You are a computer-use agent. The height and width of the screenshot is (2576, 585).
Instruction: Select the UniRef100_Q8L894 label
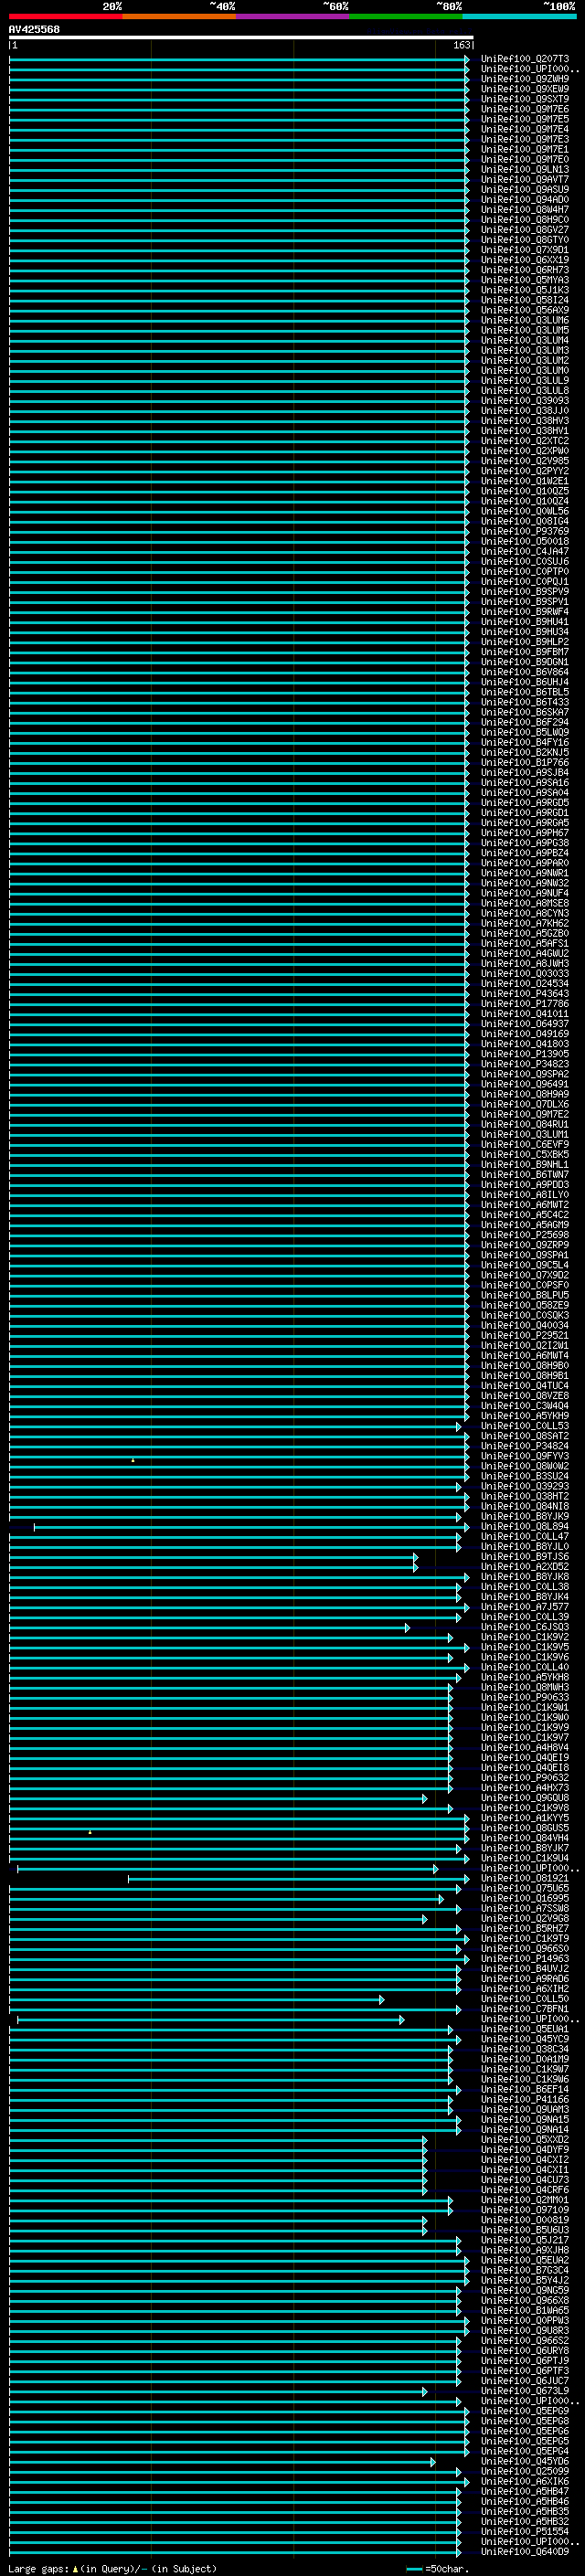point(525,1527)
